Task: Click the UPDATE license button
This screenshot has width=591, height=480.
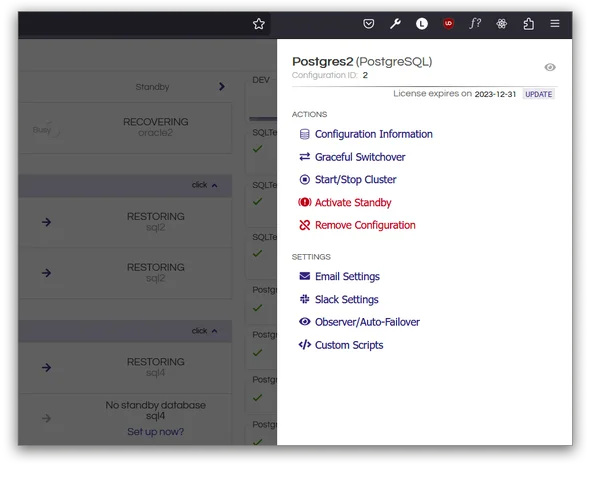Action: click(x=539, y=94)
